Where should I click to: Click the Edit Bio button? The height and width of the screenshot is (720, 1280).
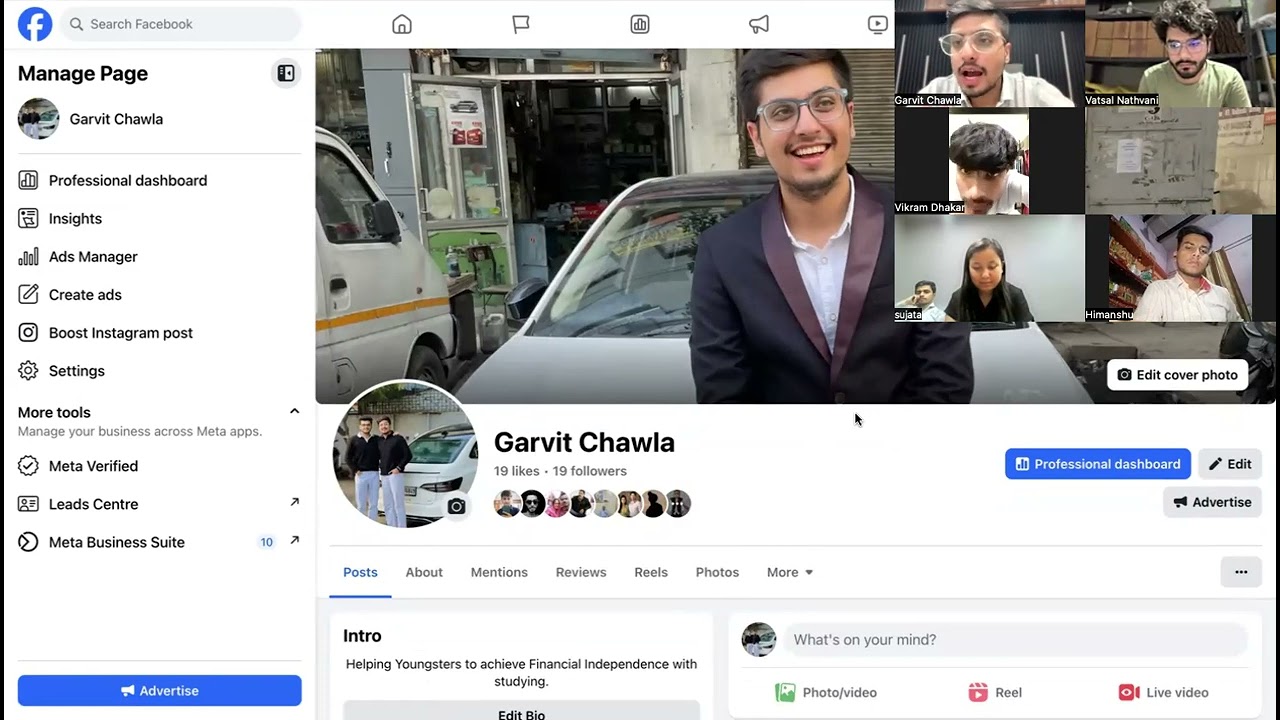[x=522, y=711]
